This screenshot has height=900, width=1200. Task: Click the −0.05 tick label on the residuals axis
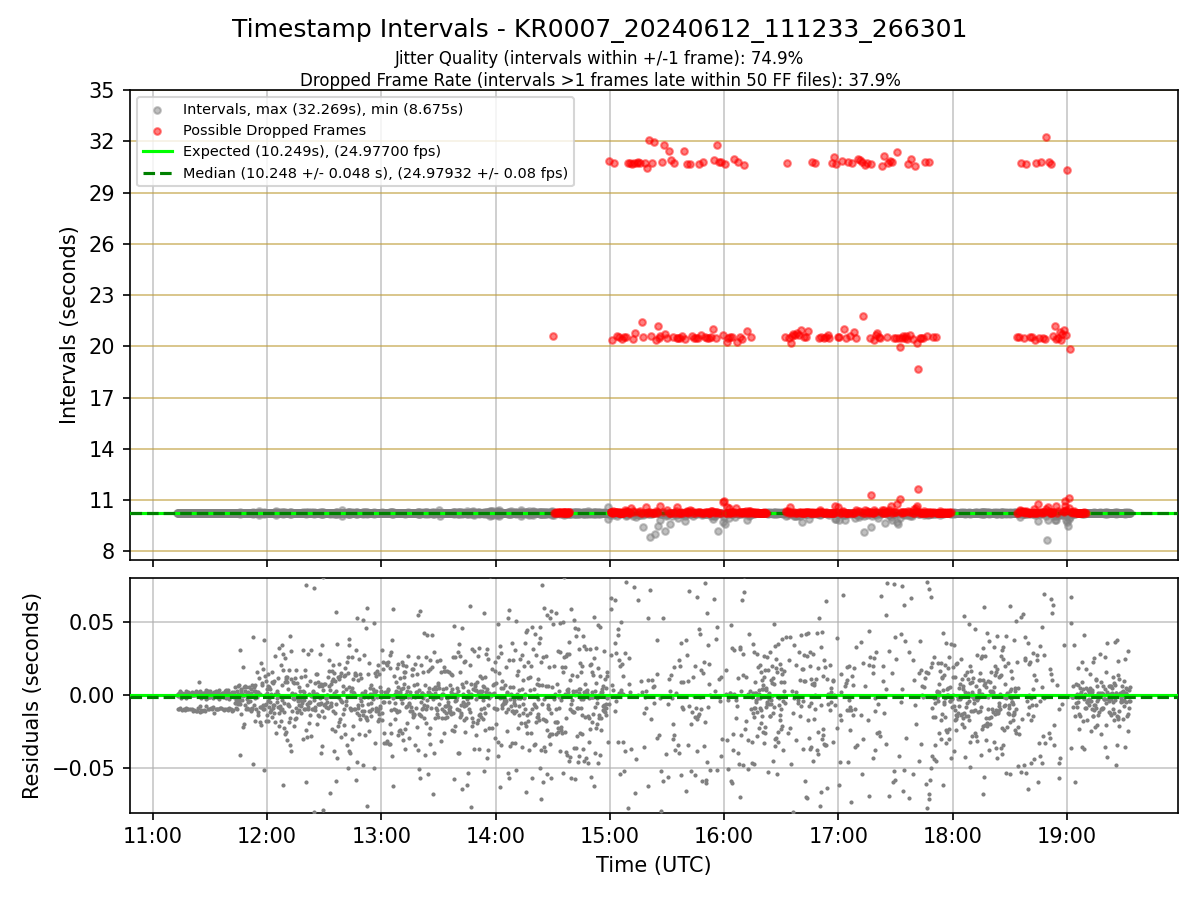(x=86, y=768)
